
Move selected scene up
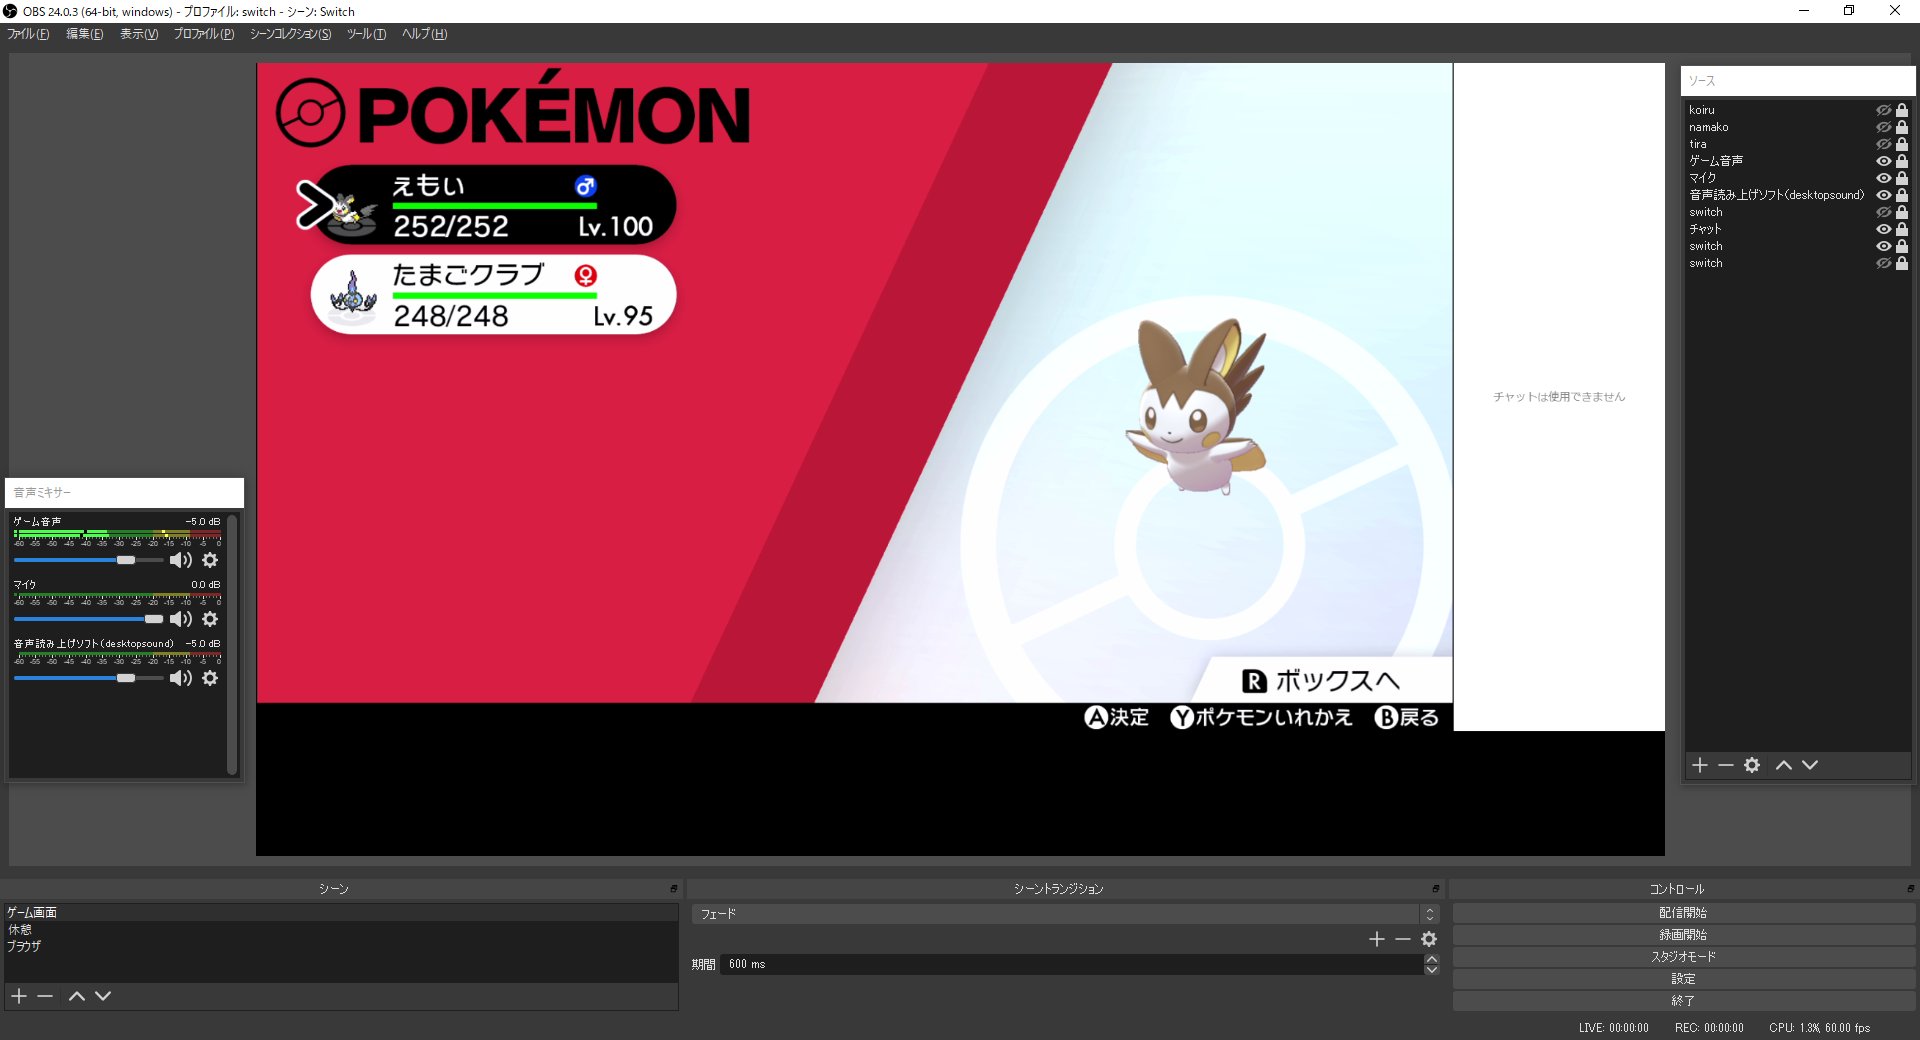(x=77, y=996)
